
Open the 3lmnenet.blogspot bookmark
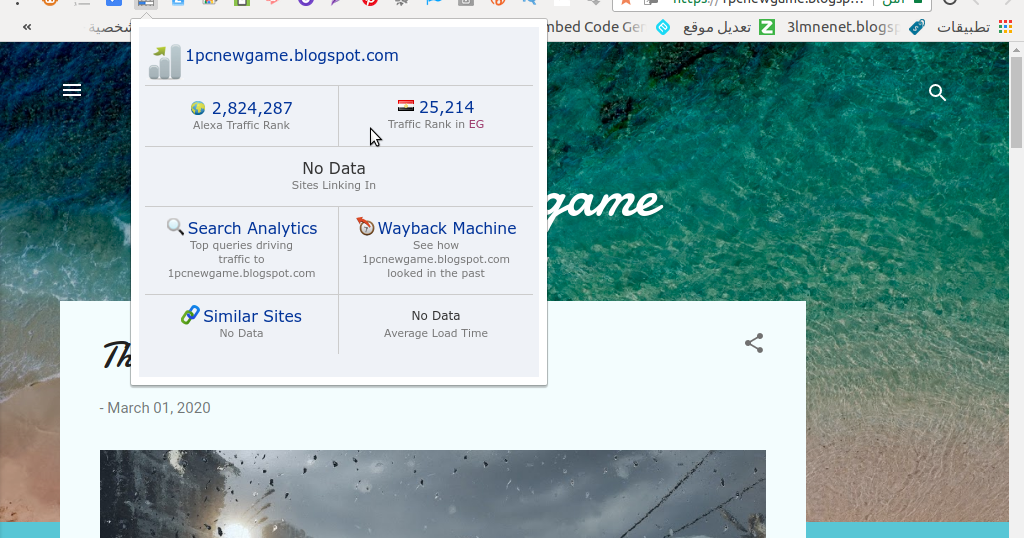click(842, 27)
